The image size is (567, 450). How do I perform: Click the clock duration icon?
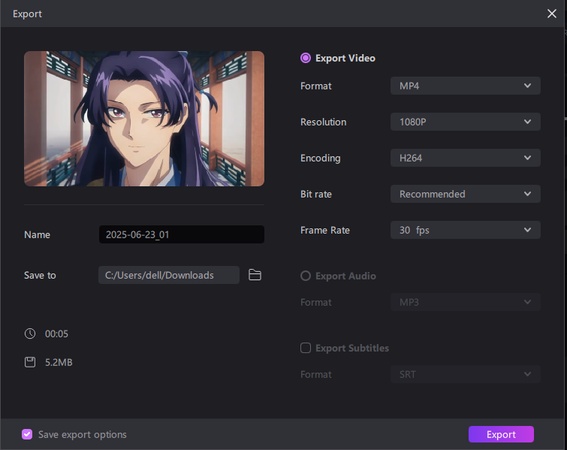tap(30, 333)
